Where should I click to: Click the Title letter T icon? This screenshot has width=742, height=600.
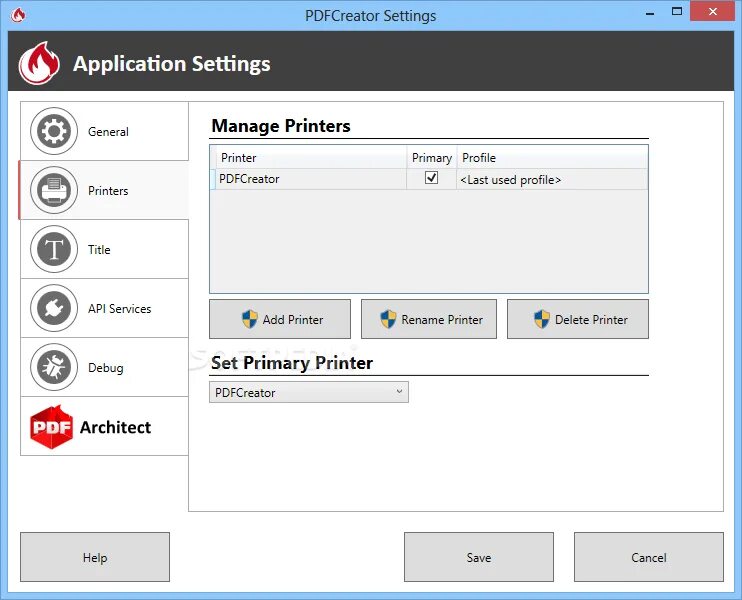(x=54, y=249)
